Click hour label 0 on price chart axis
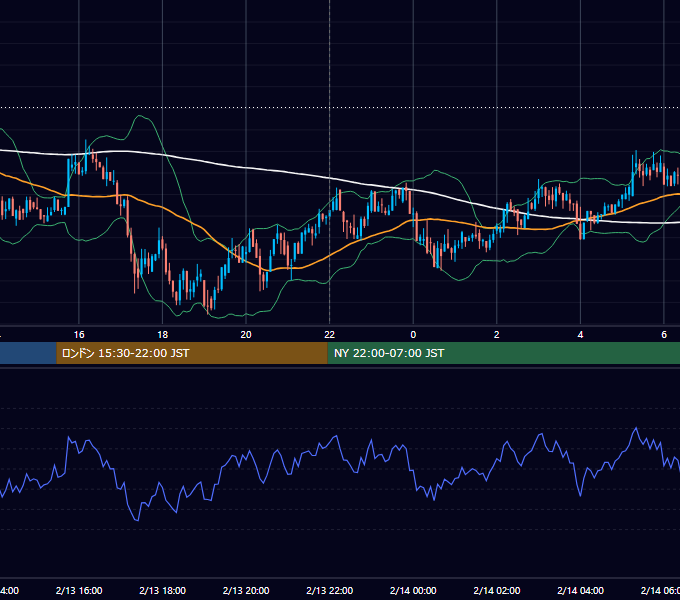 [x=413, y=335]
